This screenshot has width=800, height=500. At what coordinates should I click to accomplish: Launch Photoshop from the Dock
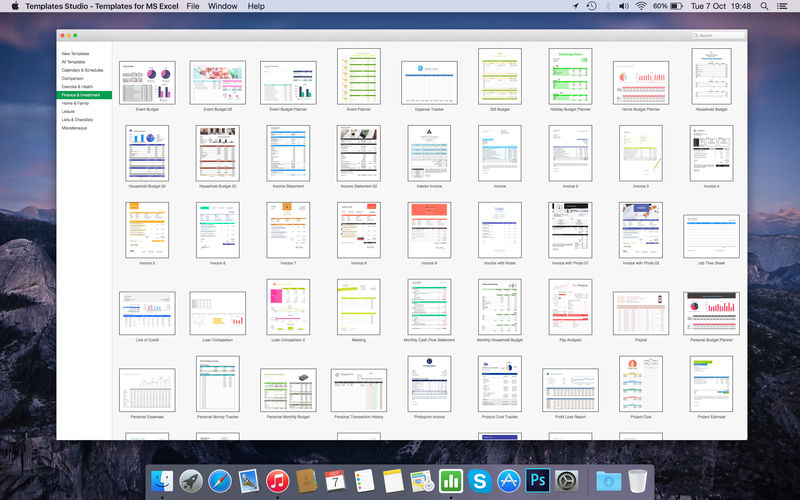coord(538,481)
